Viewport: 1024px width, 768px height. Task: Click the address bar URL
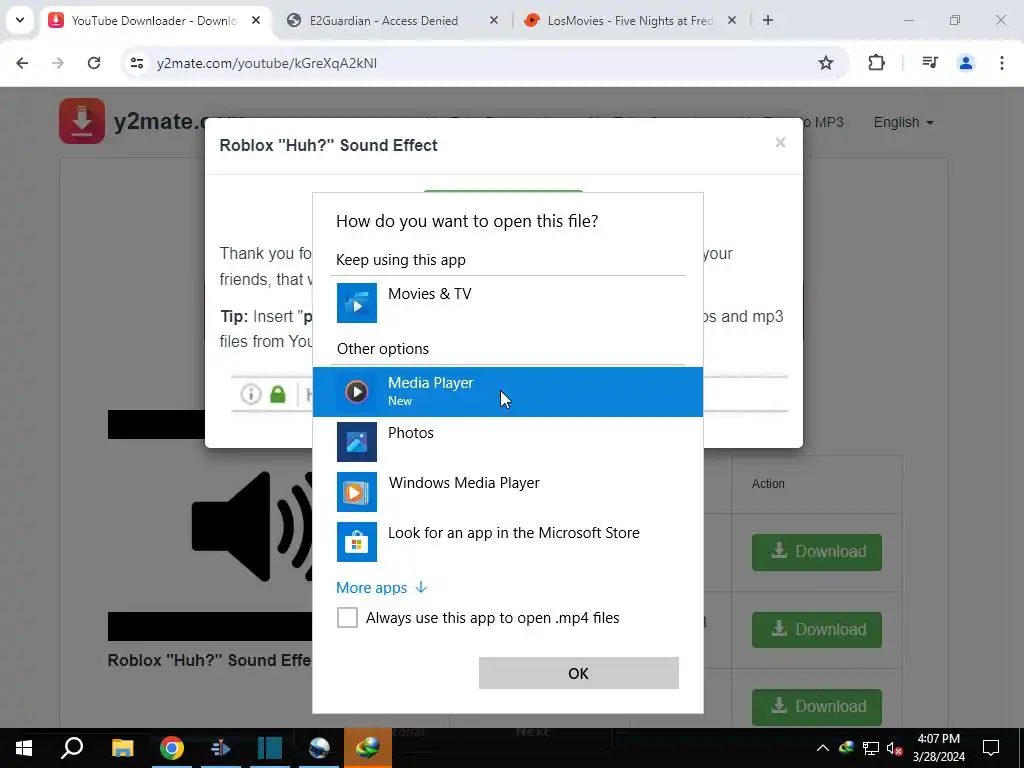coord(266,63)
